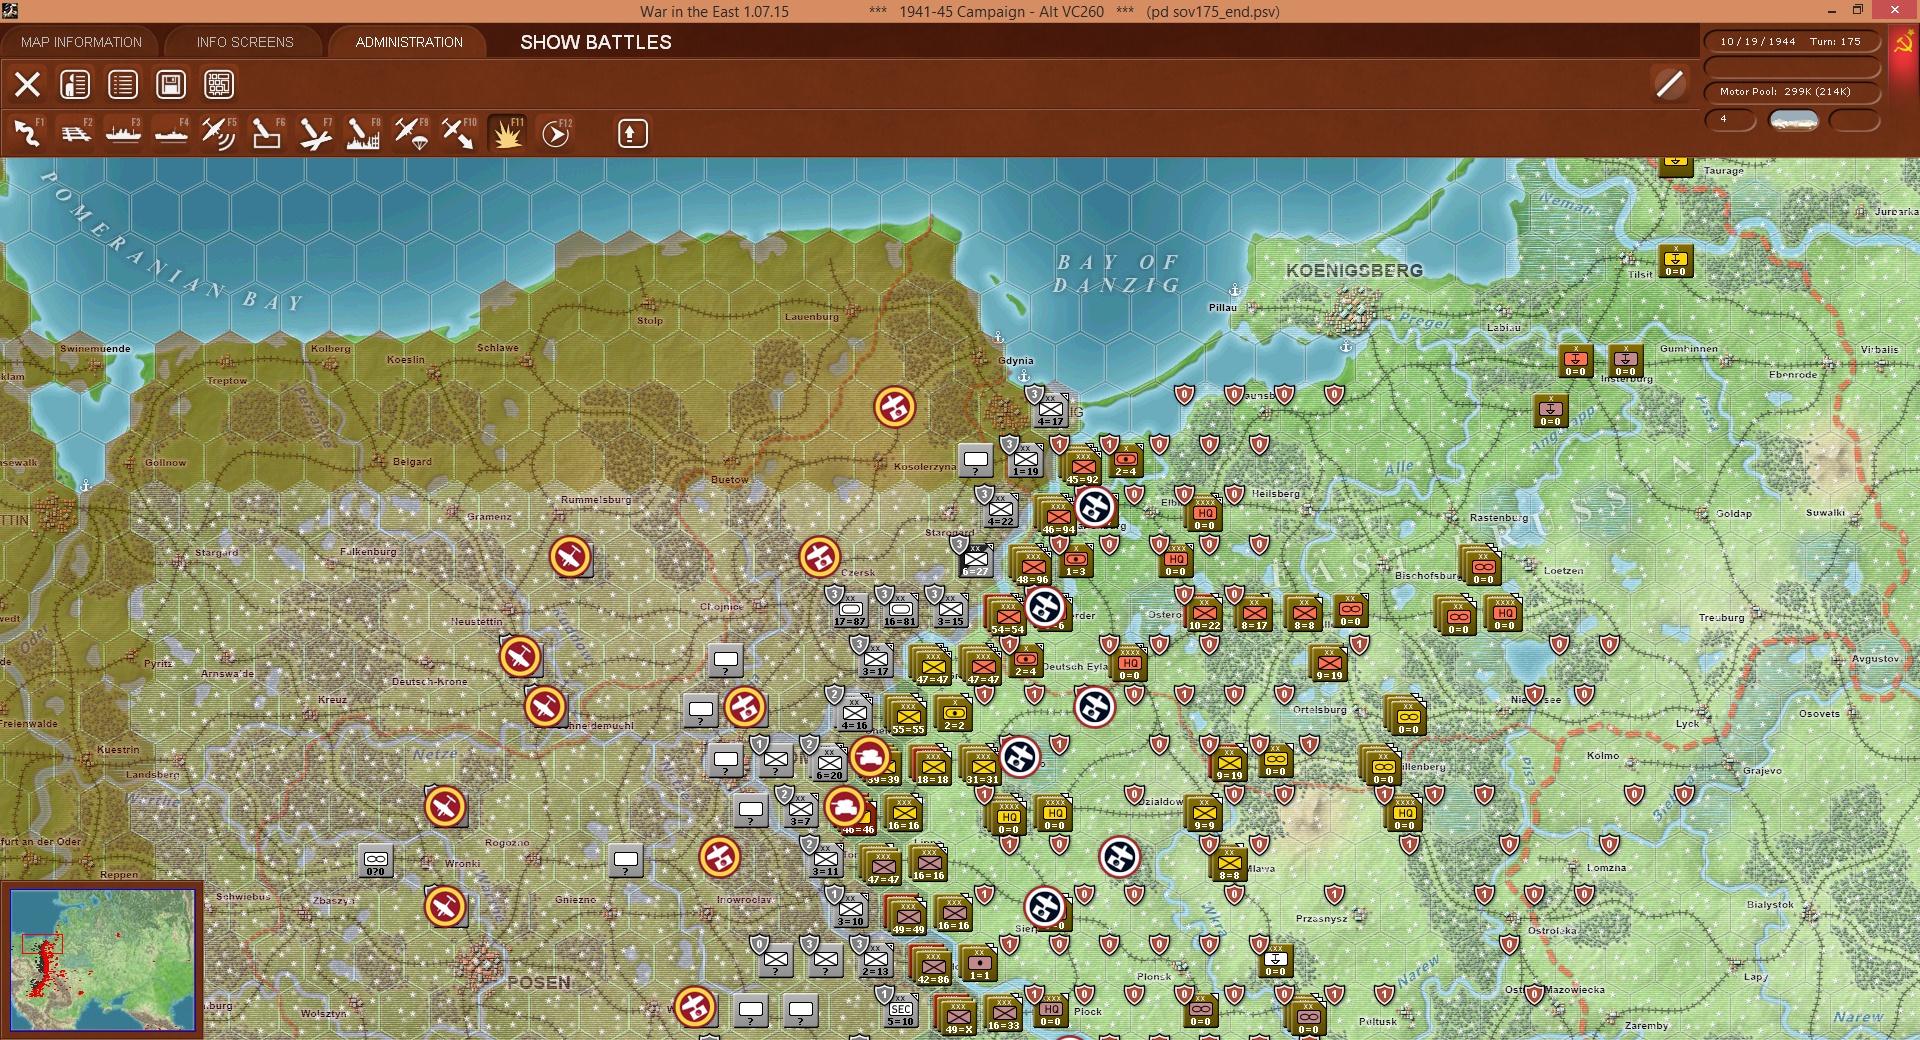This screenshot has height=1040, width=1920.
Task: Select the unit counter labeled 31=31
Action: [x=983, y=767]
